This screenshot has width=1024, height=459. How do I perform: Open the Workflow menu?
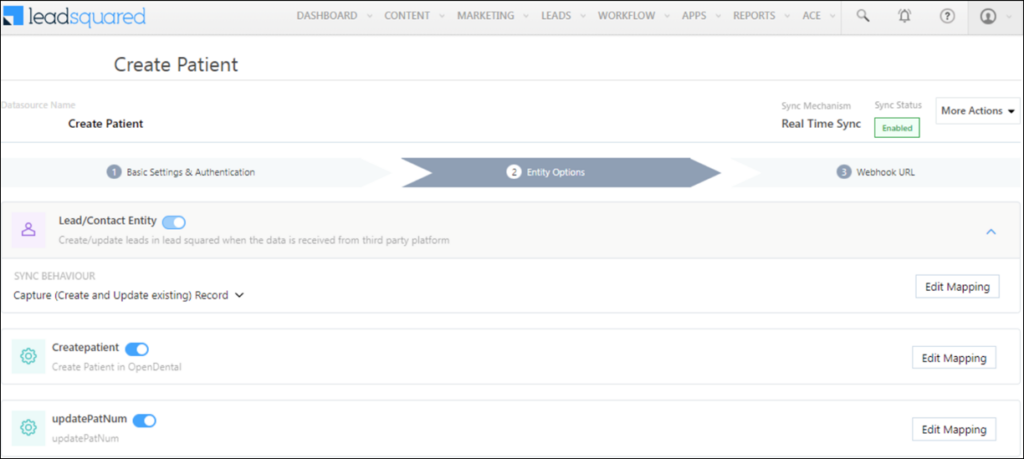[x=628, y=17]
